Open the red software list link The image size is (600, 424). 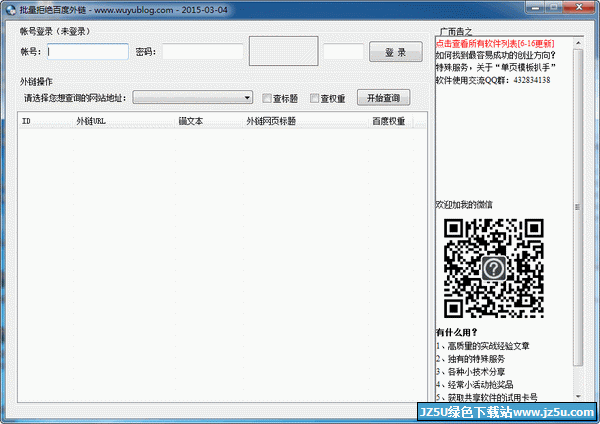(x=495, y=43)
